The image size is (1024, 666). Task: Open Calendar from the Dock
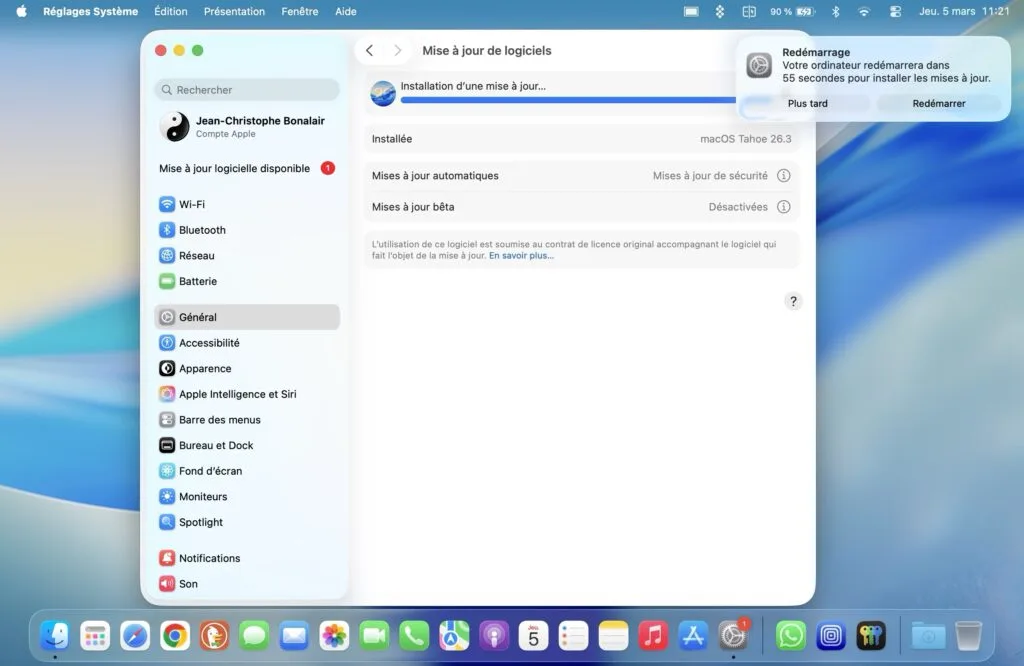click(534, 635)
